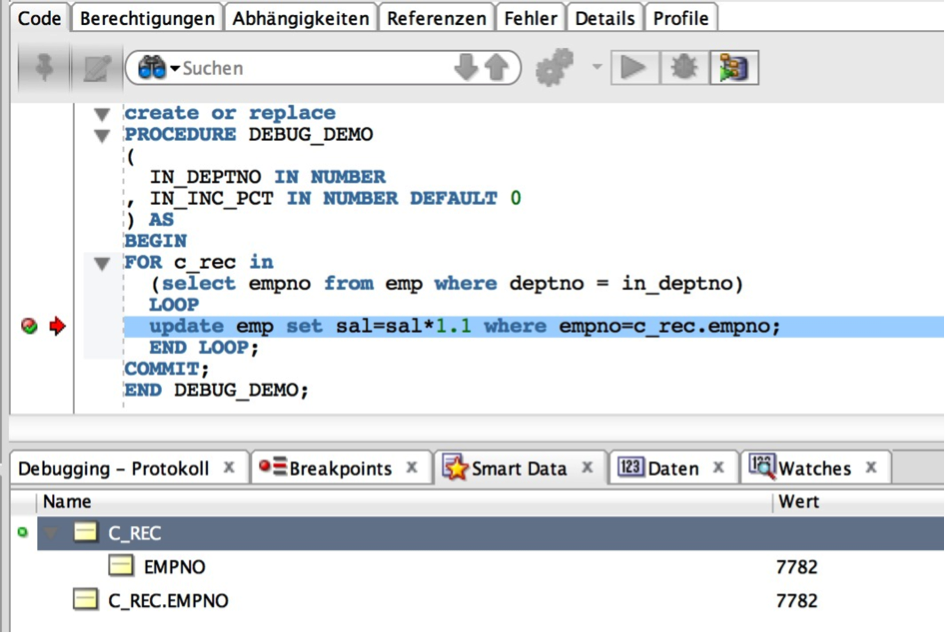Click the Smart Data star icon
945x633 pixels.
coord(456,467)
